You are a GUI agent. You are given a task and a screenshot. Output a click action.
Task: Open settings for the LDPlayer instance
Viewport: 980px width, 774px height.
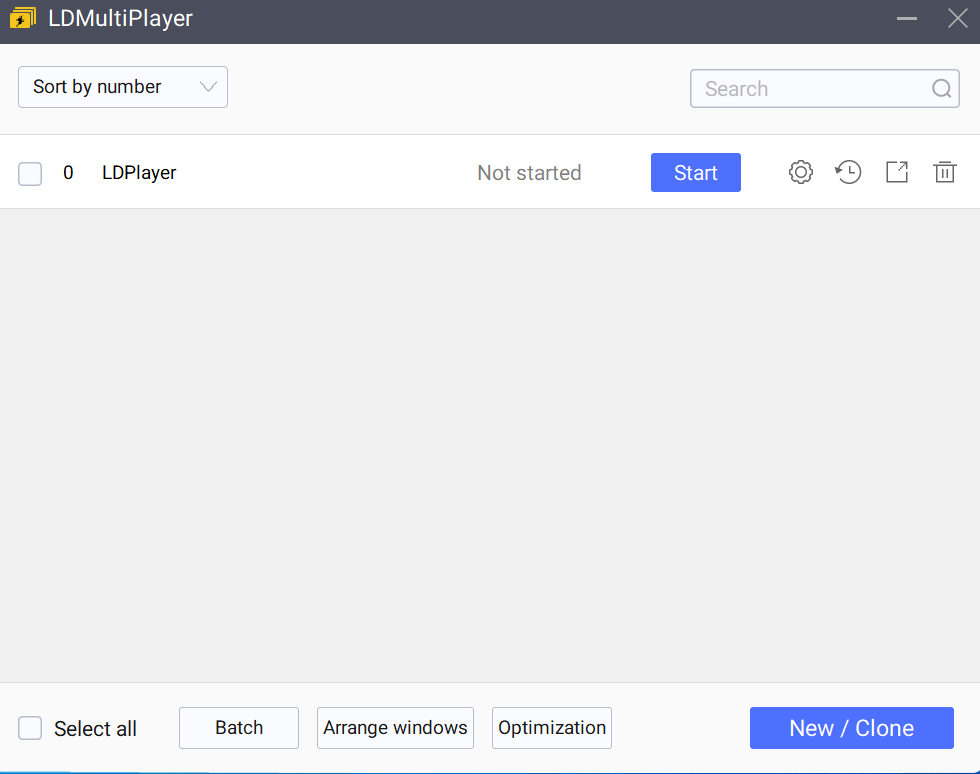[x=800, y=172]
